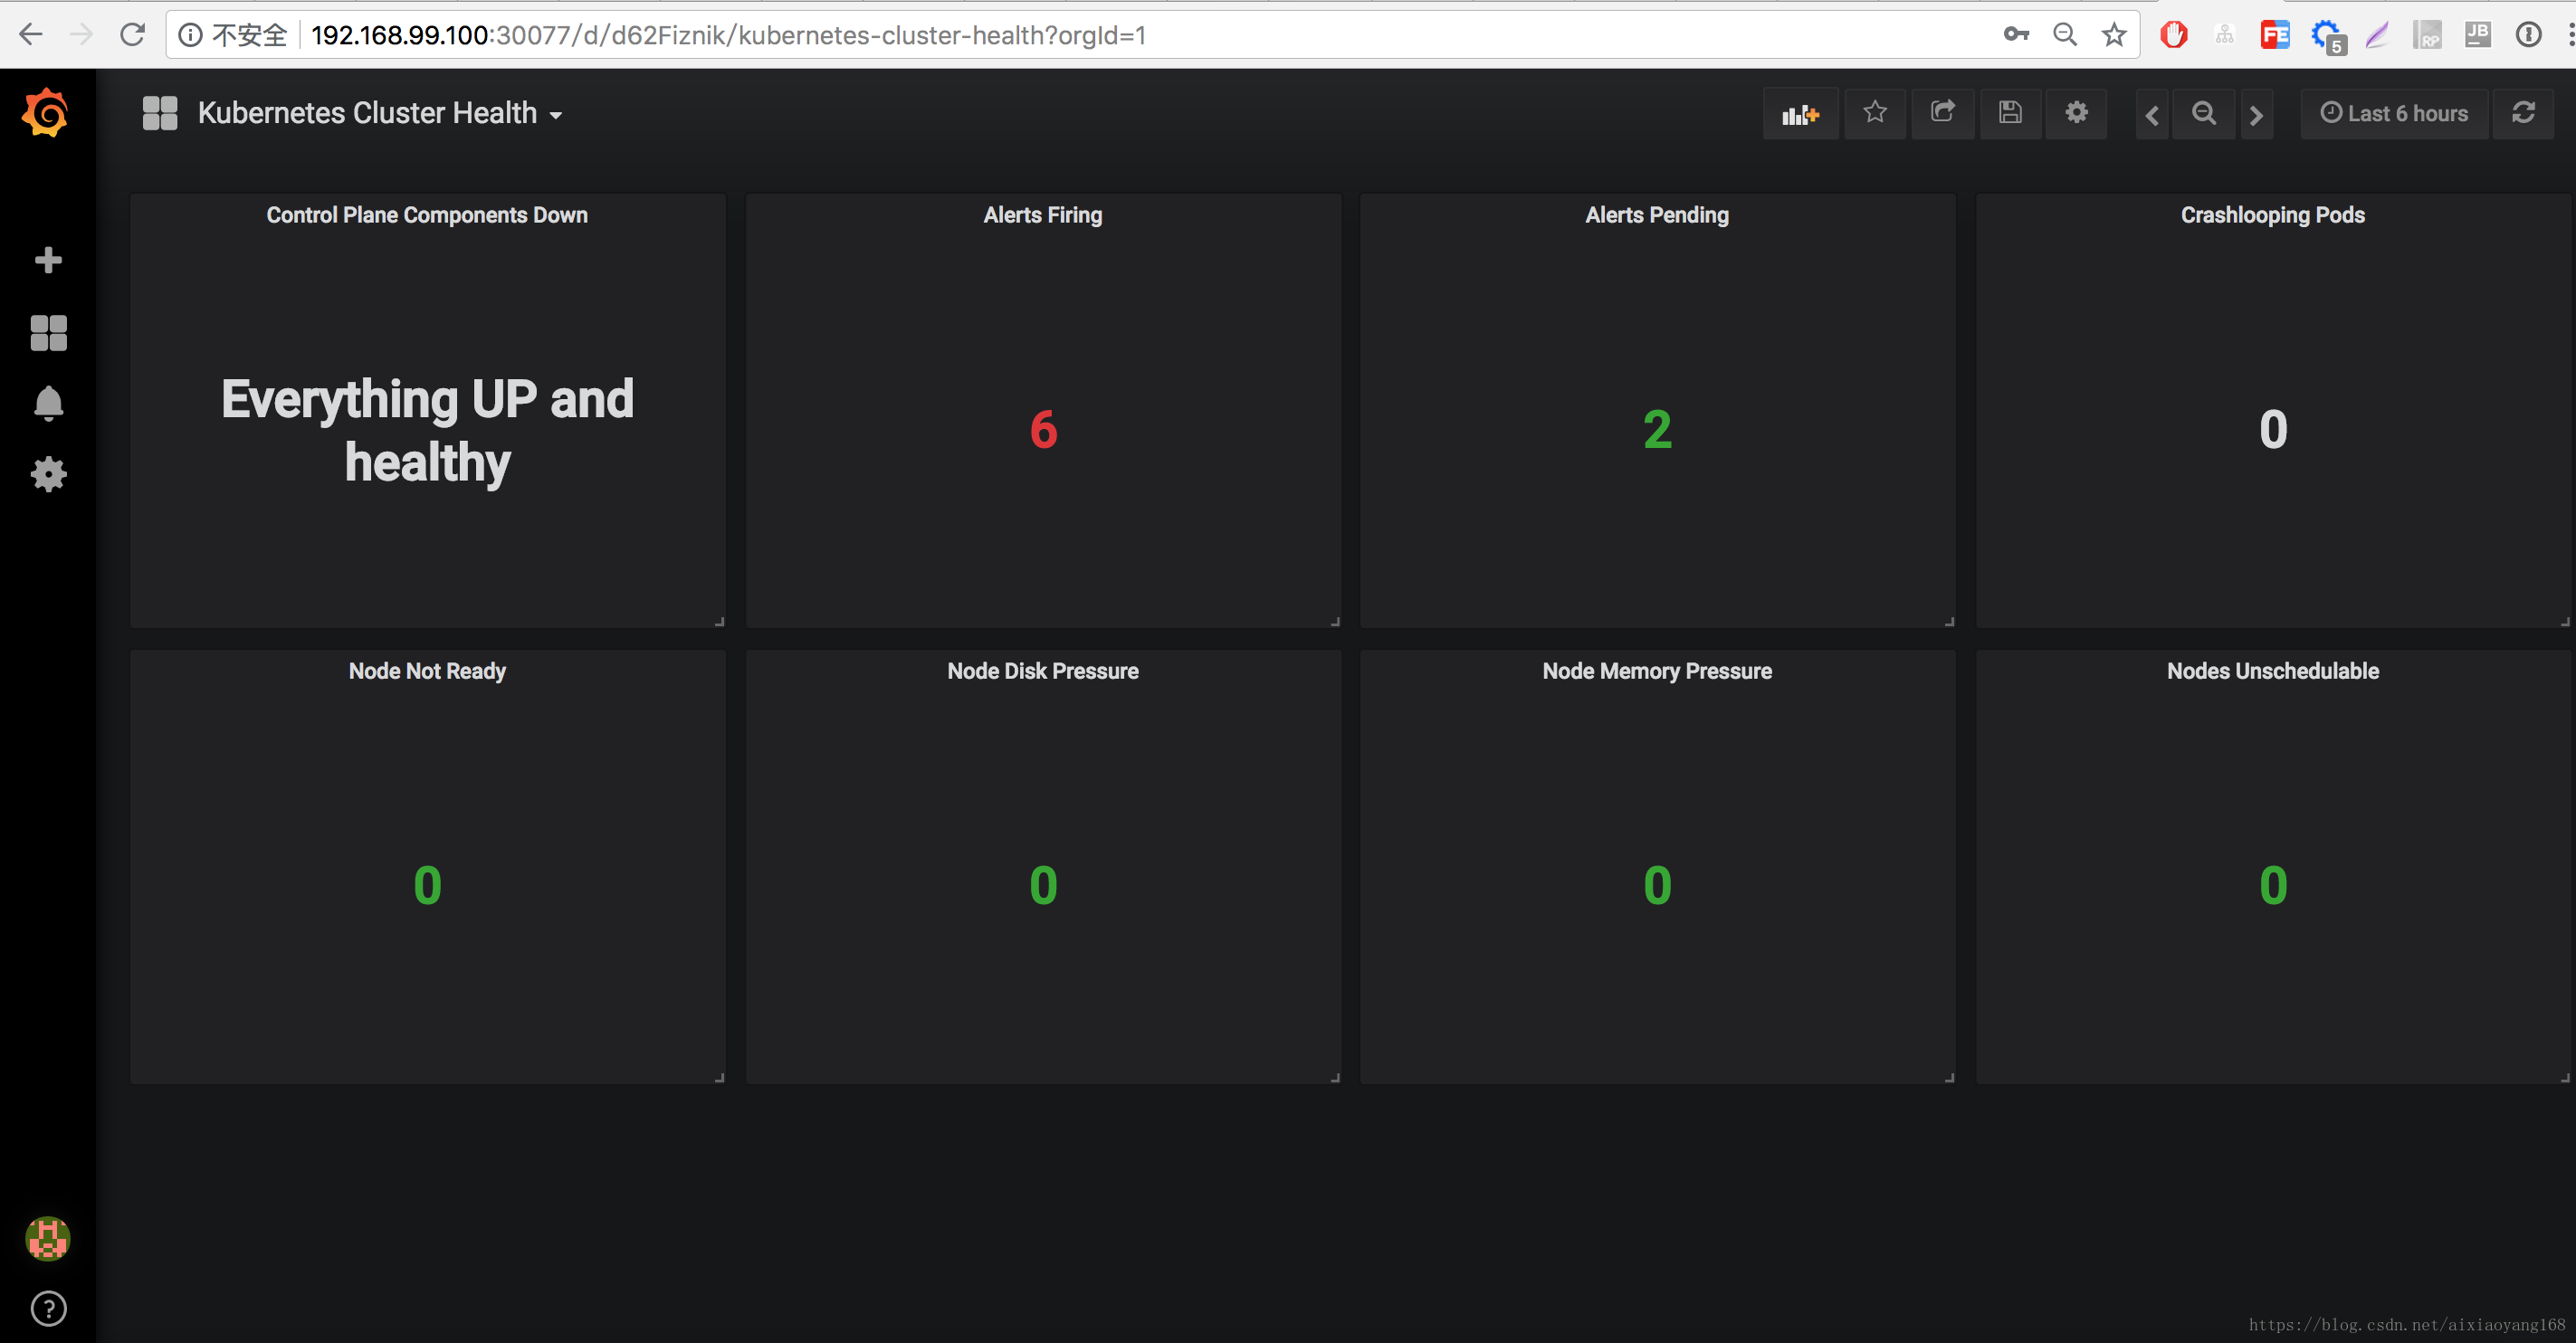The height and width of the screenshot is (1343, 2576).
Task: Click the Node Not Ready value 0
Action: pyautogui.click(x=427, y=886)
